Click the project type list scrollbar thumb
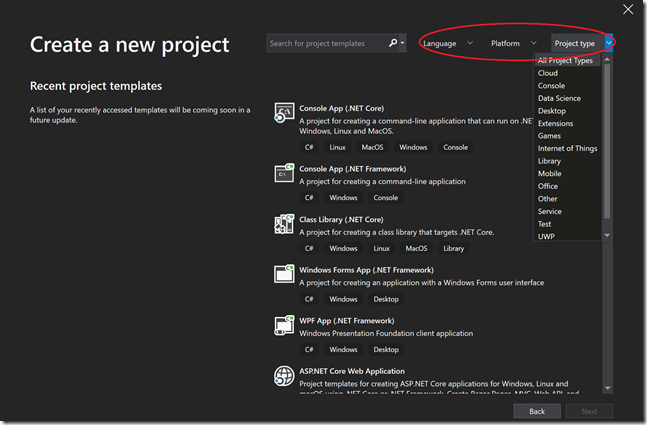Viewport: 647px width, 425px height. [607, 141]
